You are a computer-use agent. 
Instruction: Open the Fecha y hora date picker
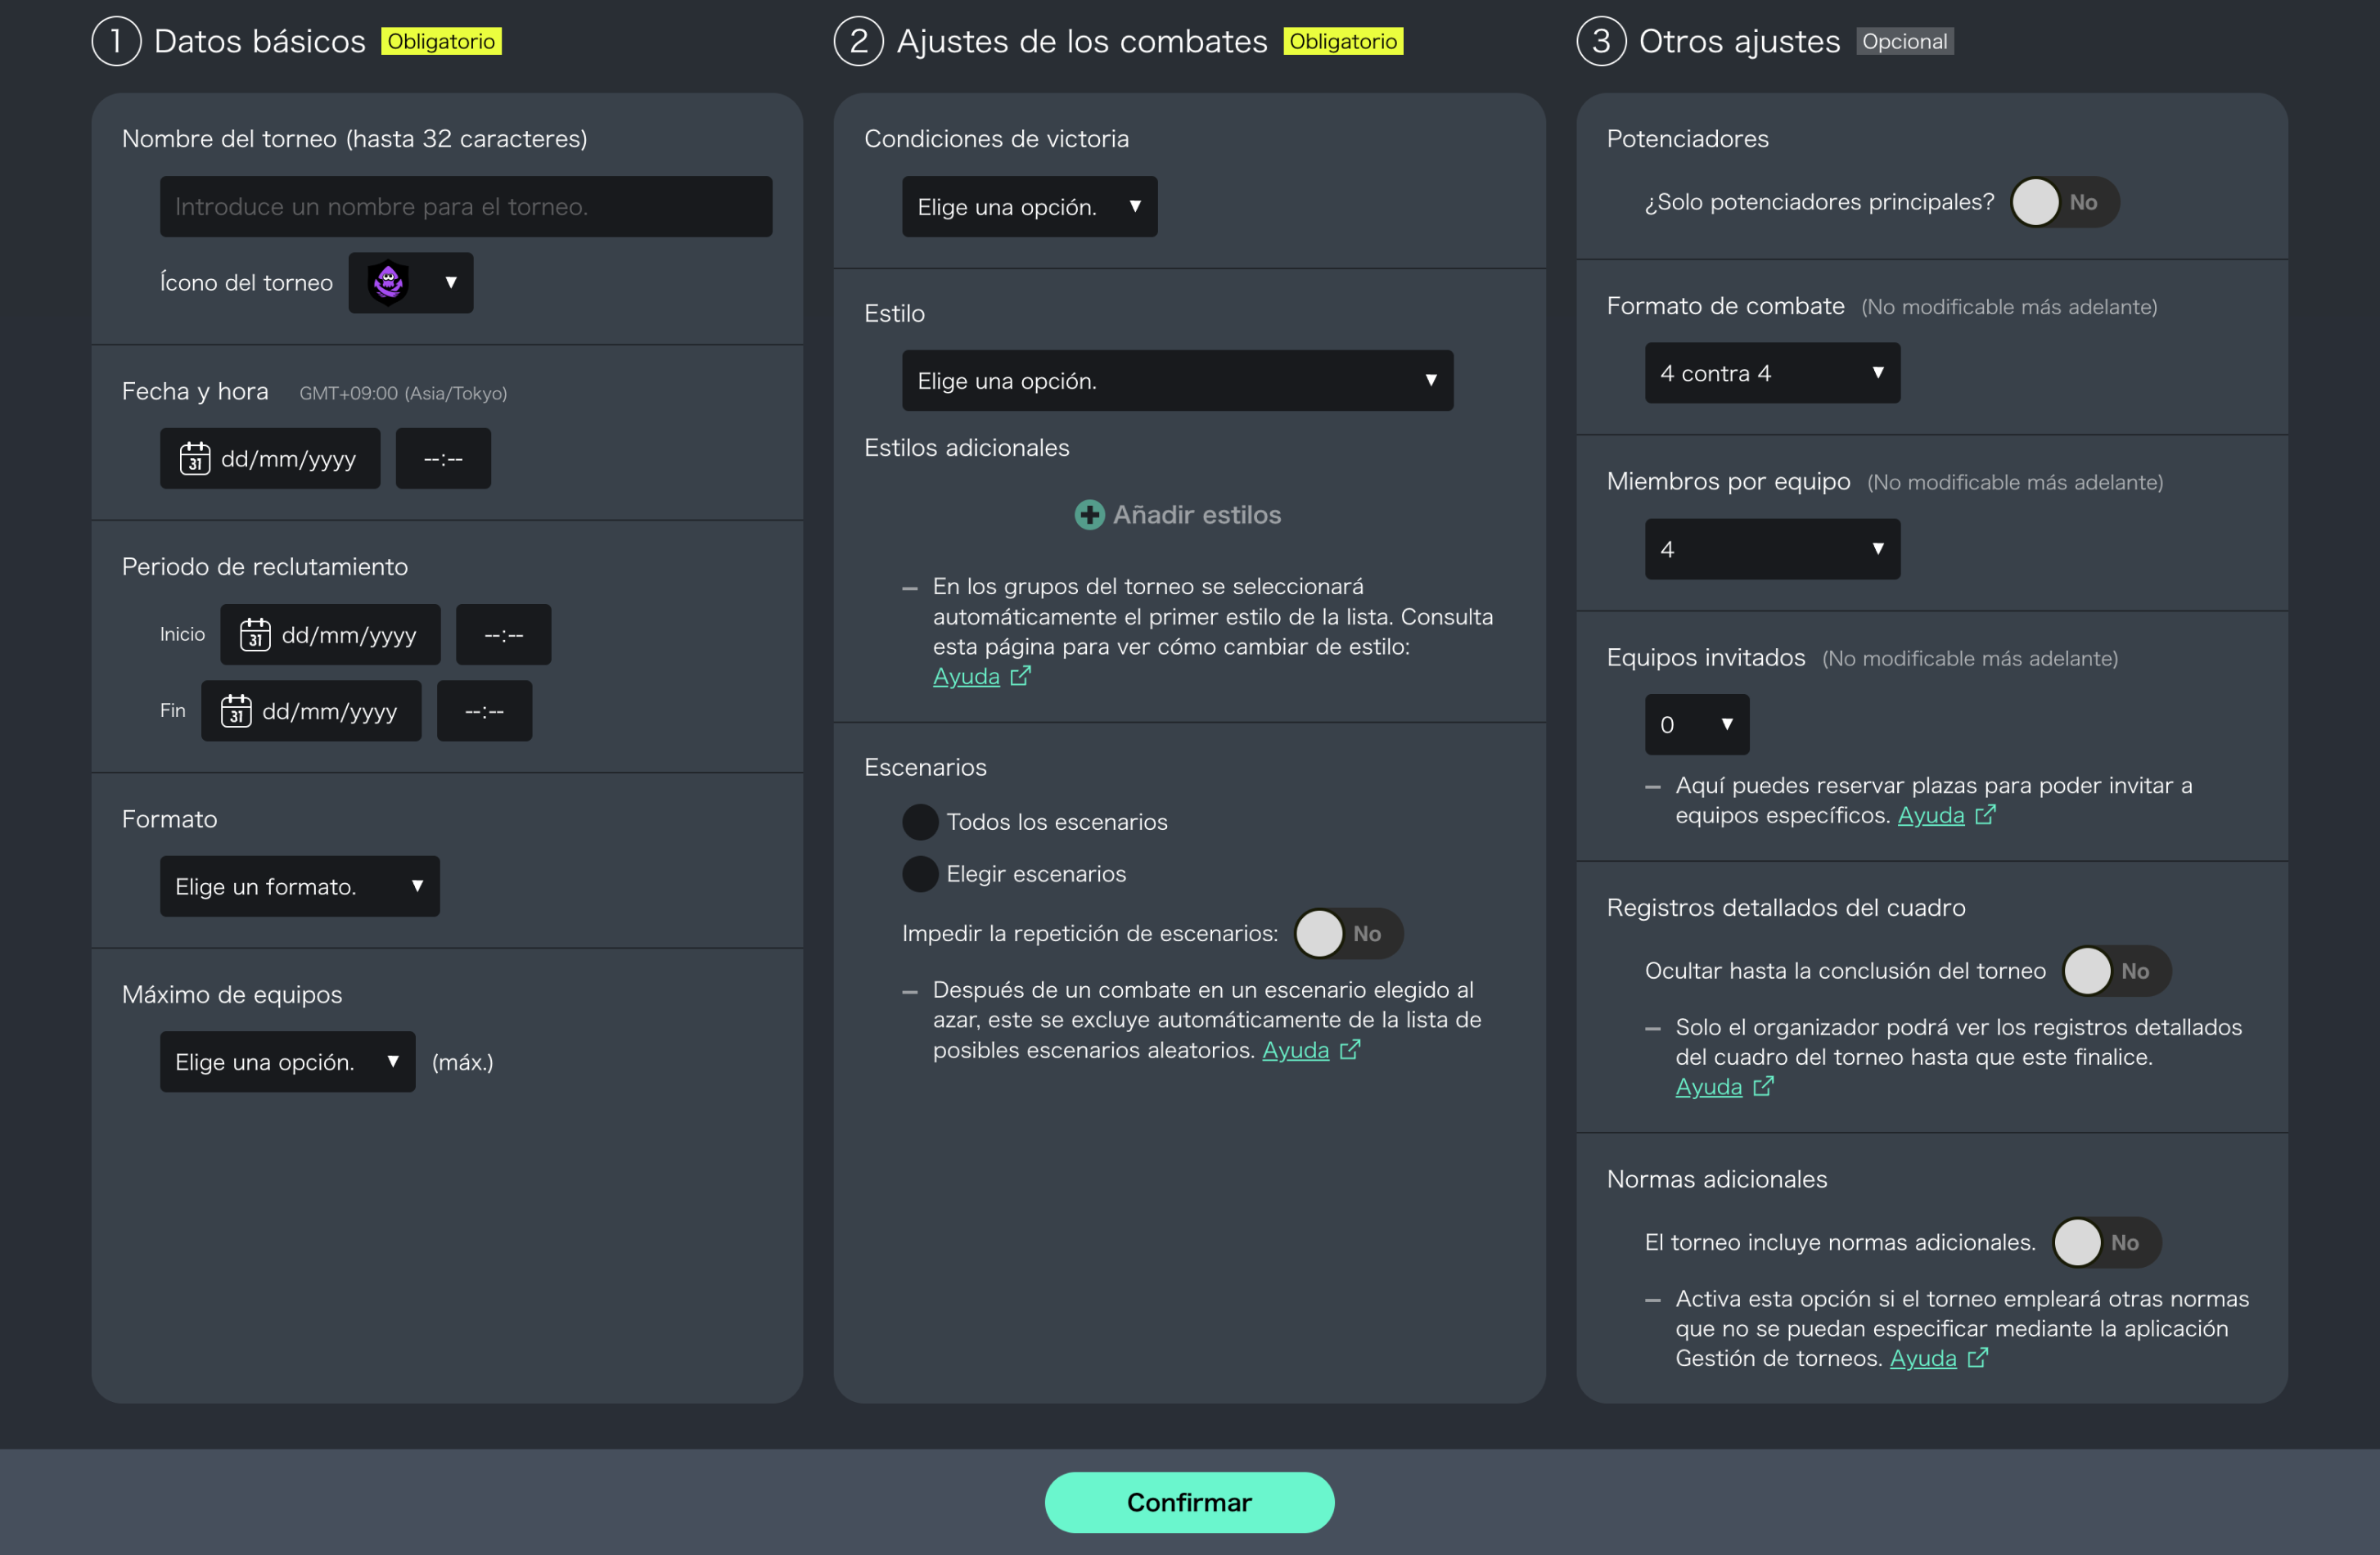coord(270,458)
